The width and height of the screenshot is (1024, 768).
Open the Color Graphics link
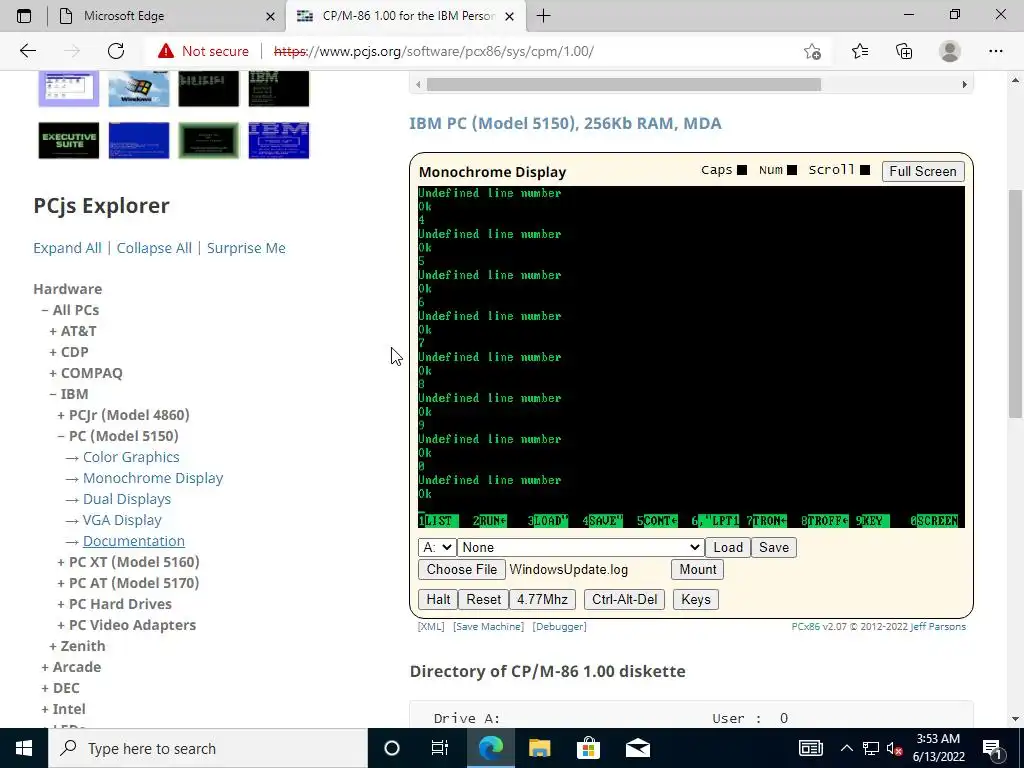point(131,457)
